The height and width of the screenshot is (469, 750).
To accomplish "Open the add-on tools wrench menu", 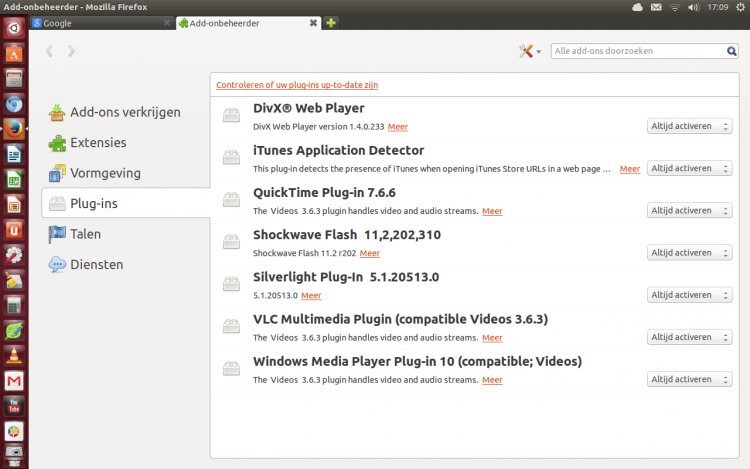I will coord(528,51).
